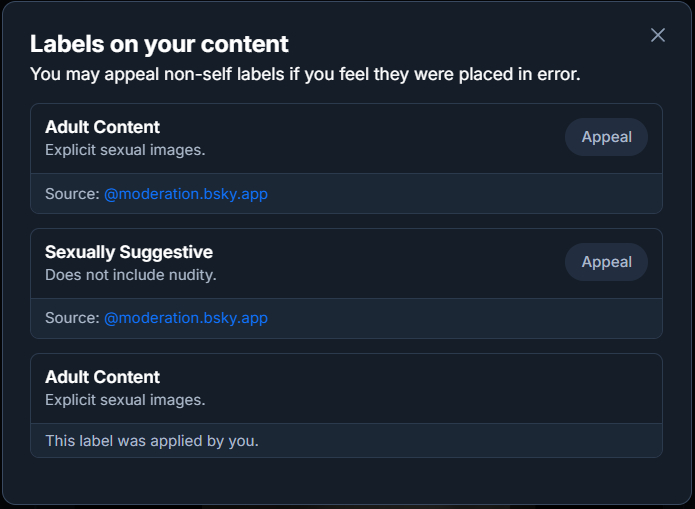This screenshot has width=695, height=509.
Task: Click the word "nudity" in the second card description
Action: 190,274
